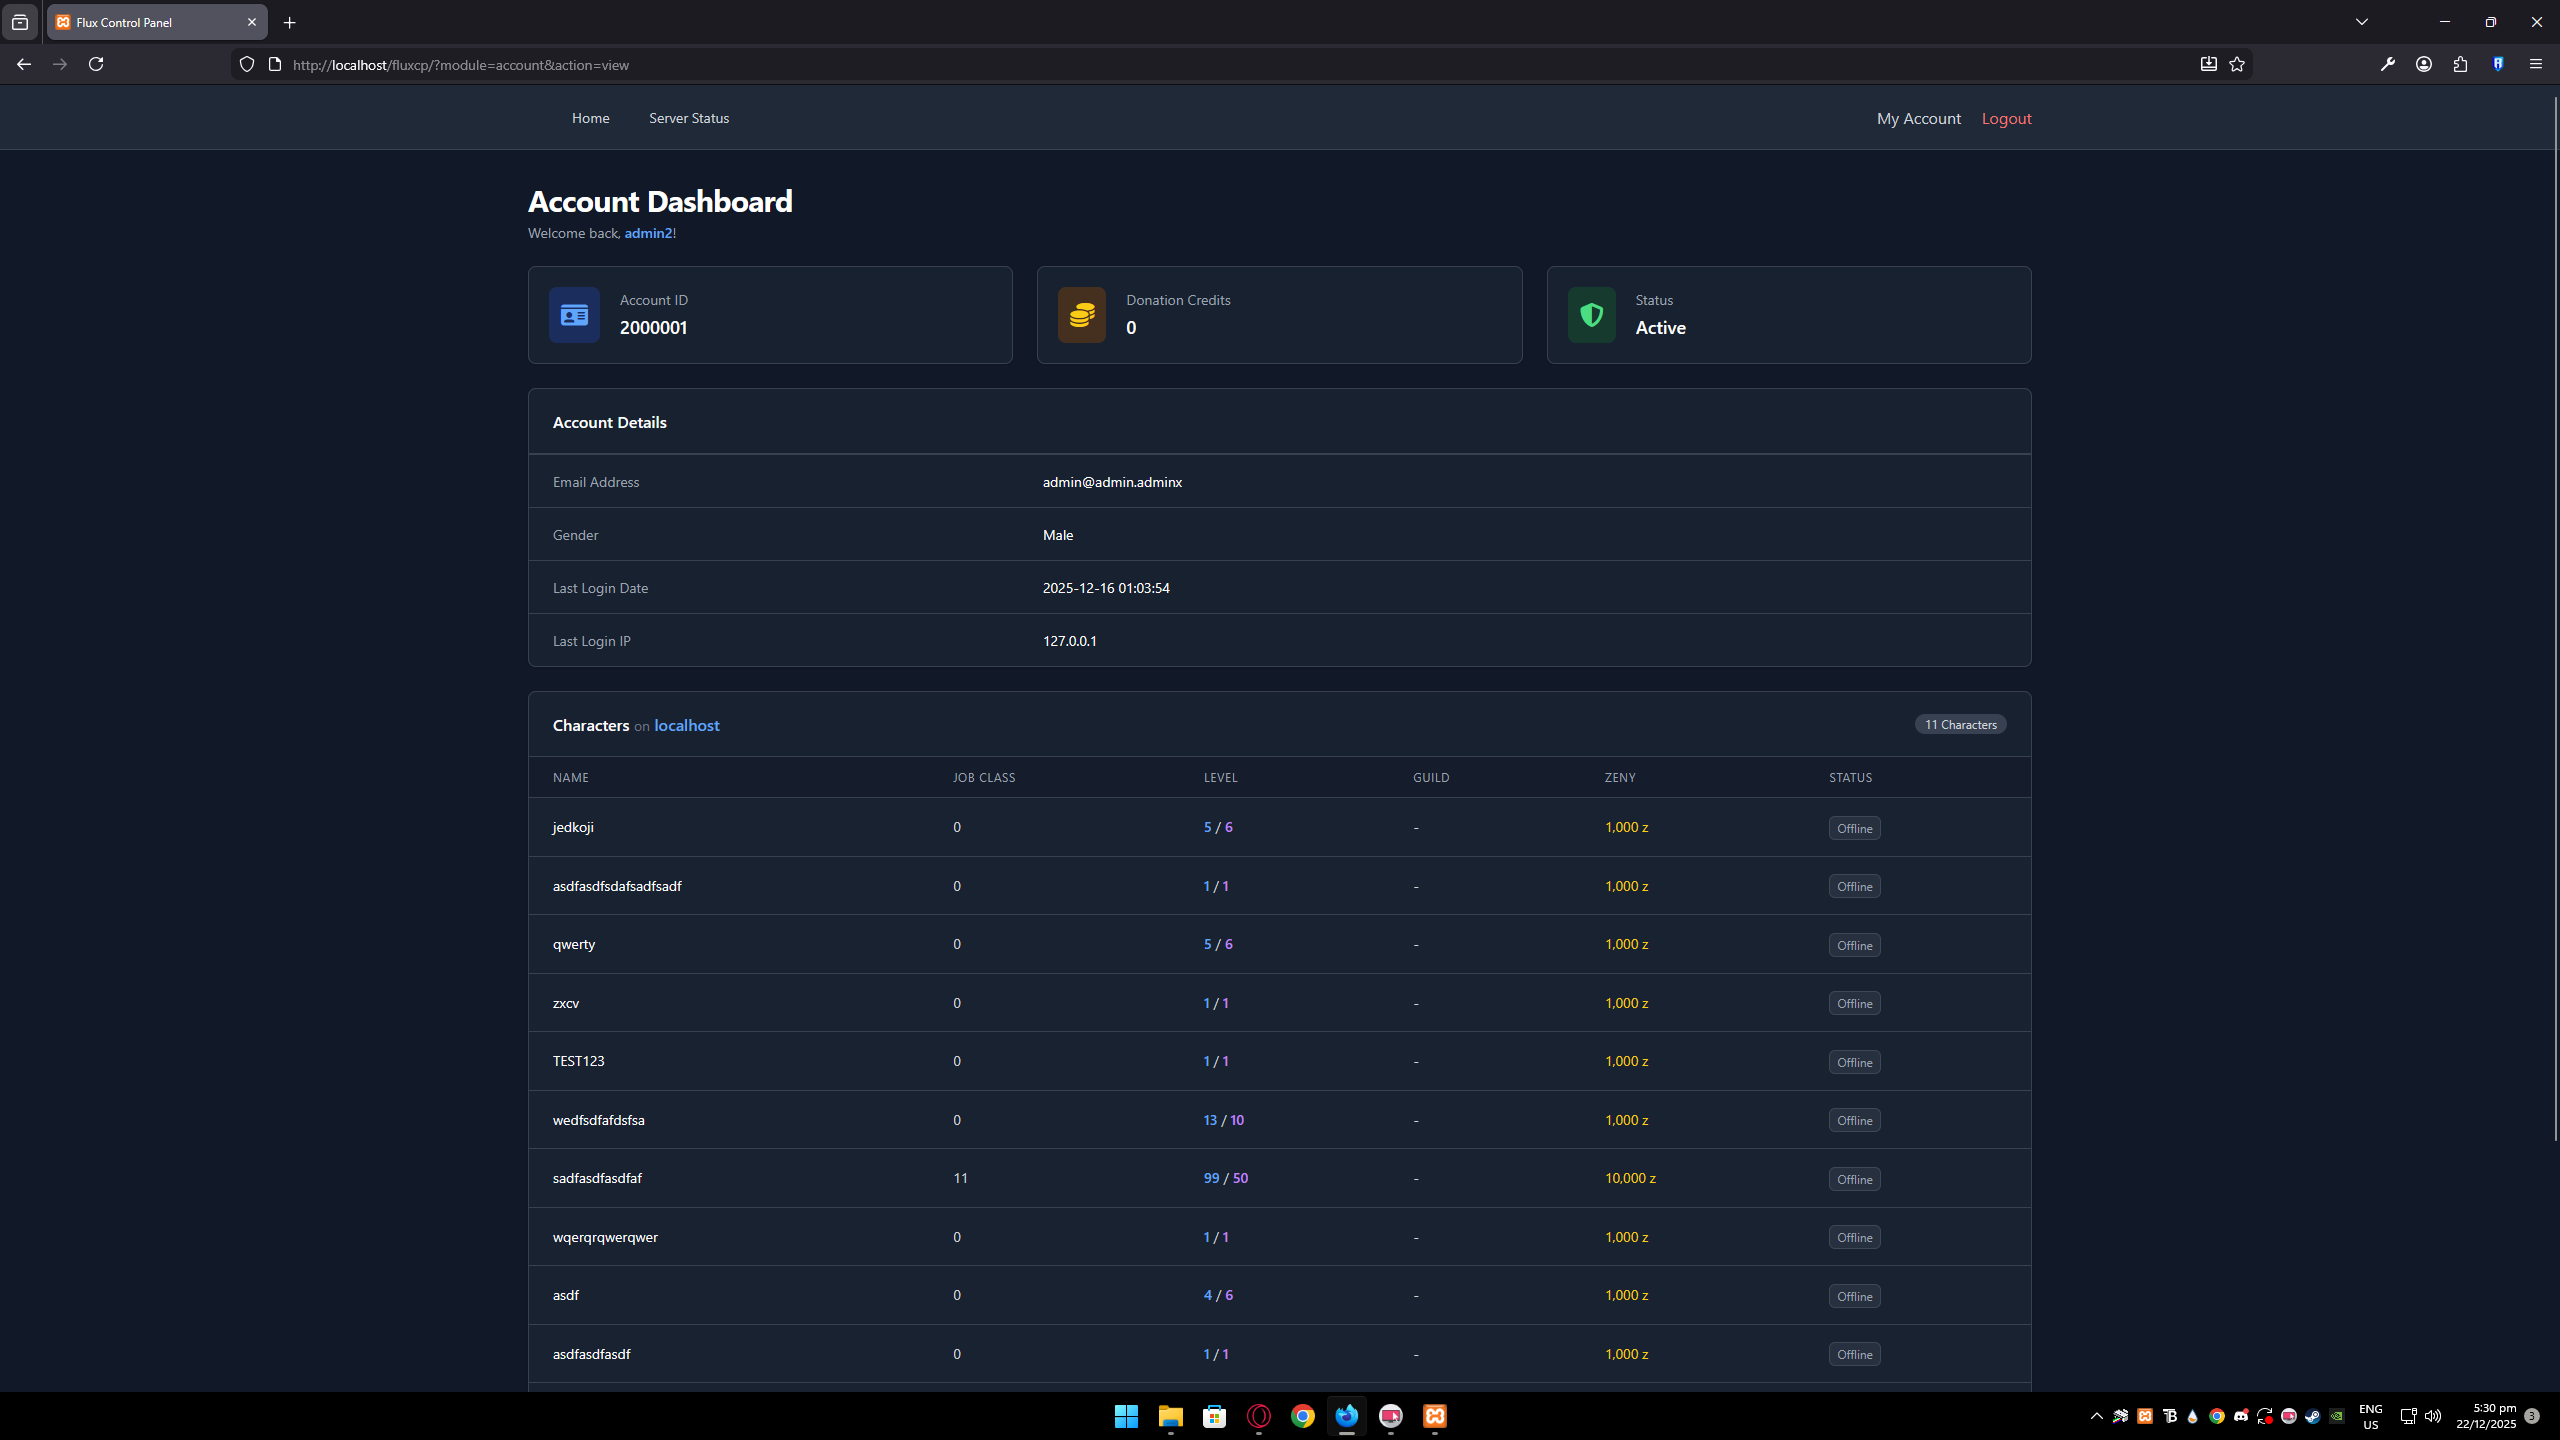Open Firefox application hamburger menu

[x=2535, y=64]
